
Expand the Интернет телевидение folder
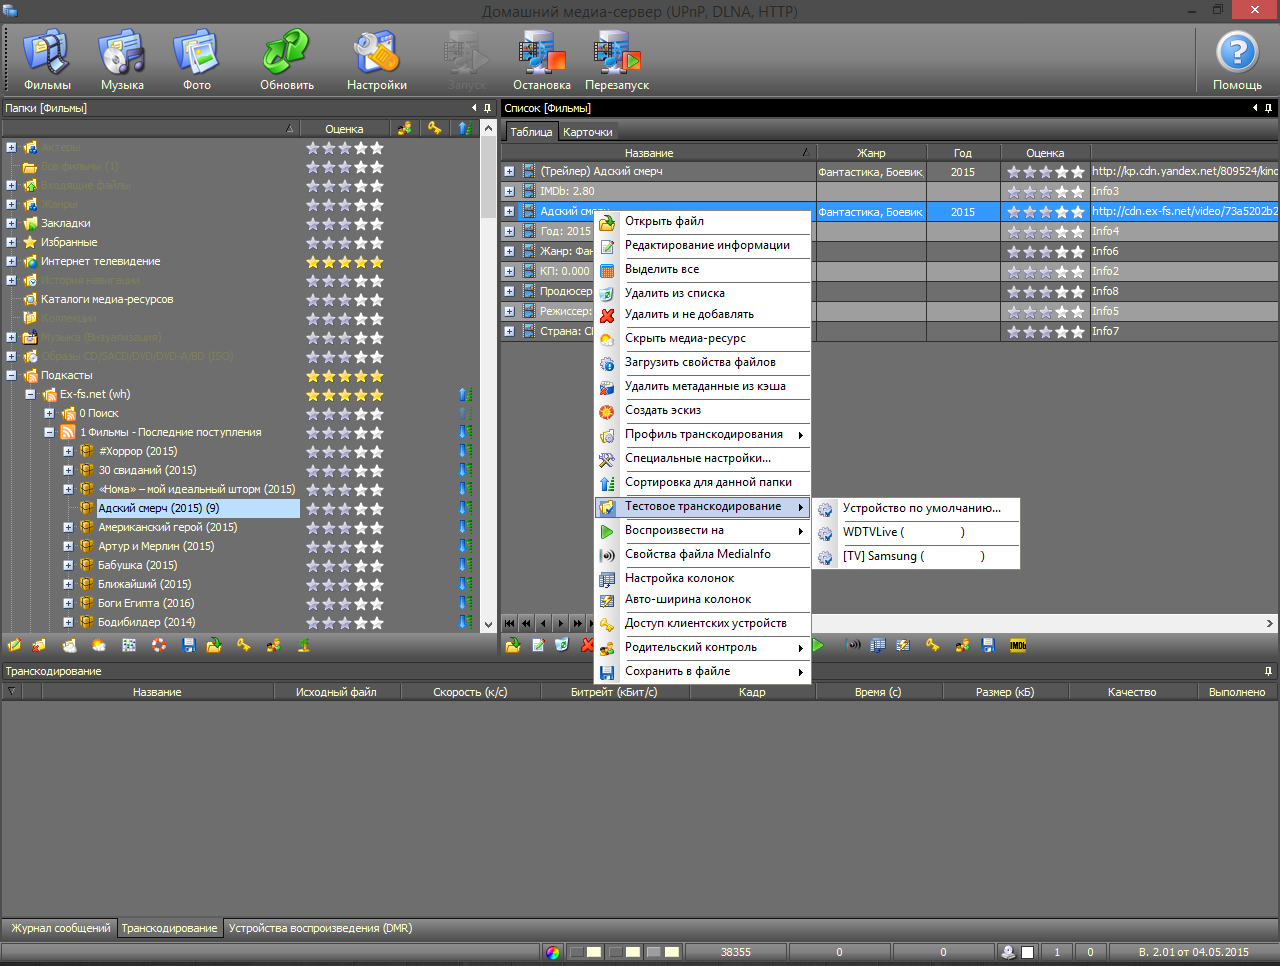11,262
